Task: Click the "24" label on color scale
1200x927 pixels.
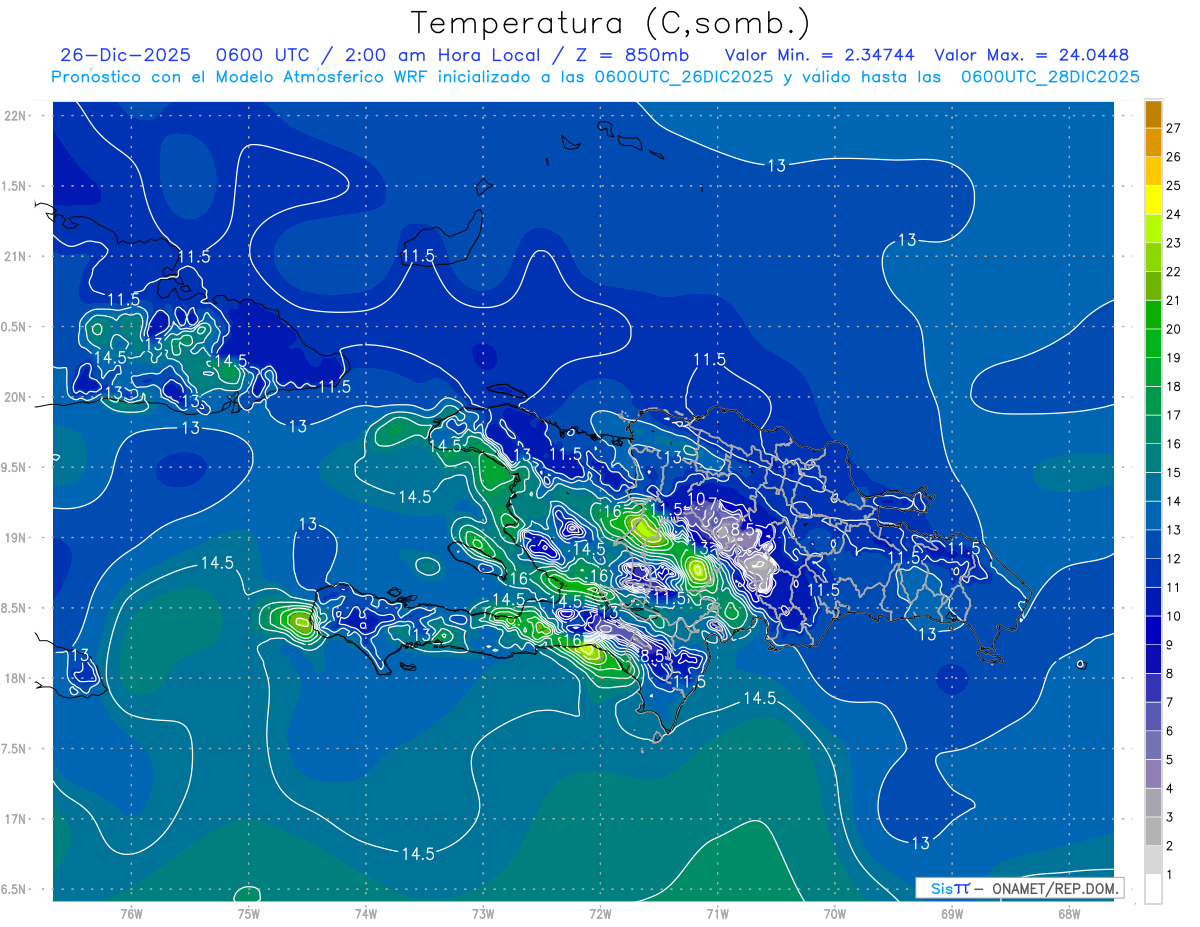Action: [x=1173, y=214]
